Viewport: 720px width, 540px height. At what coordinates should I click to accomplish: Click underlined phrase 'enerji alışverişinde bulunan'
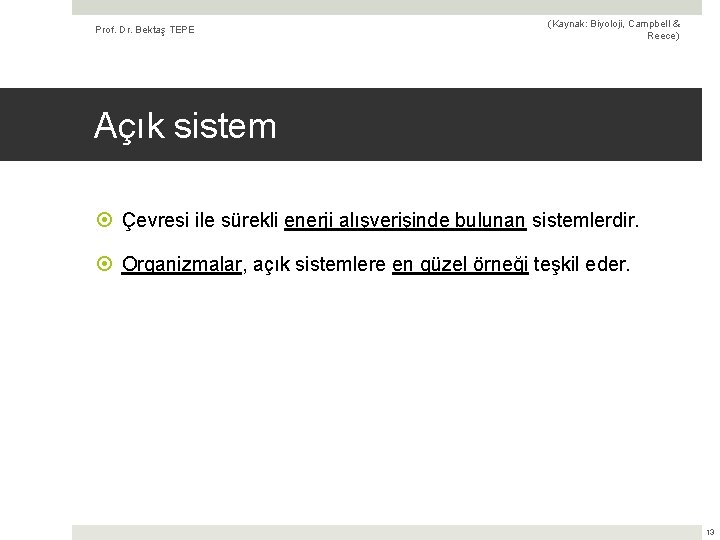405,220
